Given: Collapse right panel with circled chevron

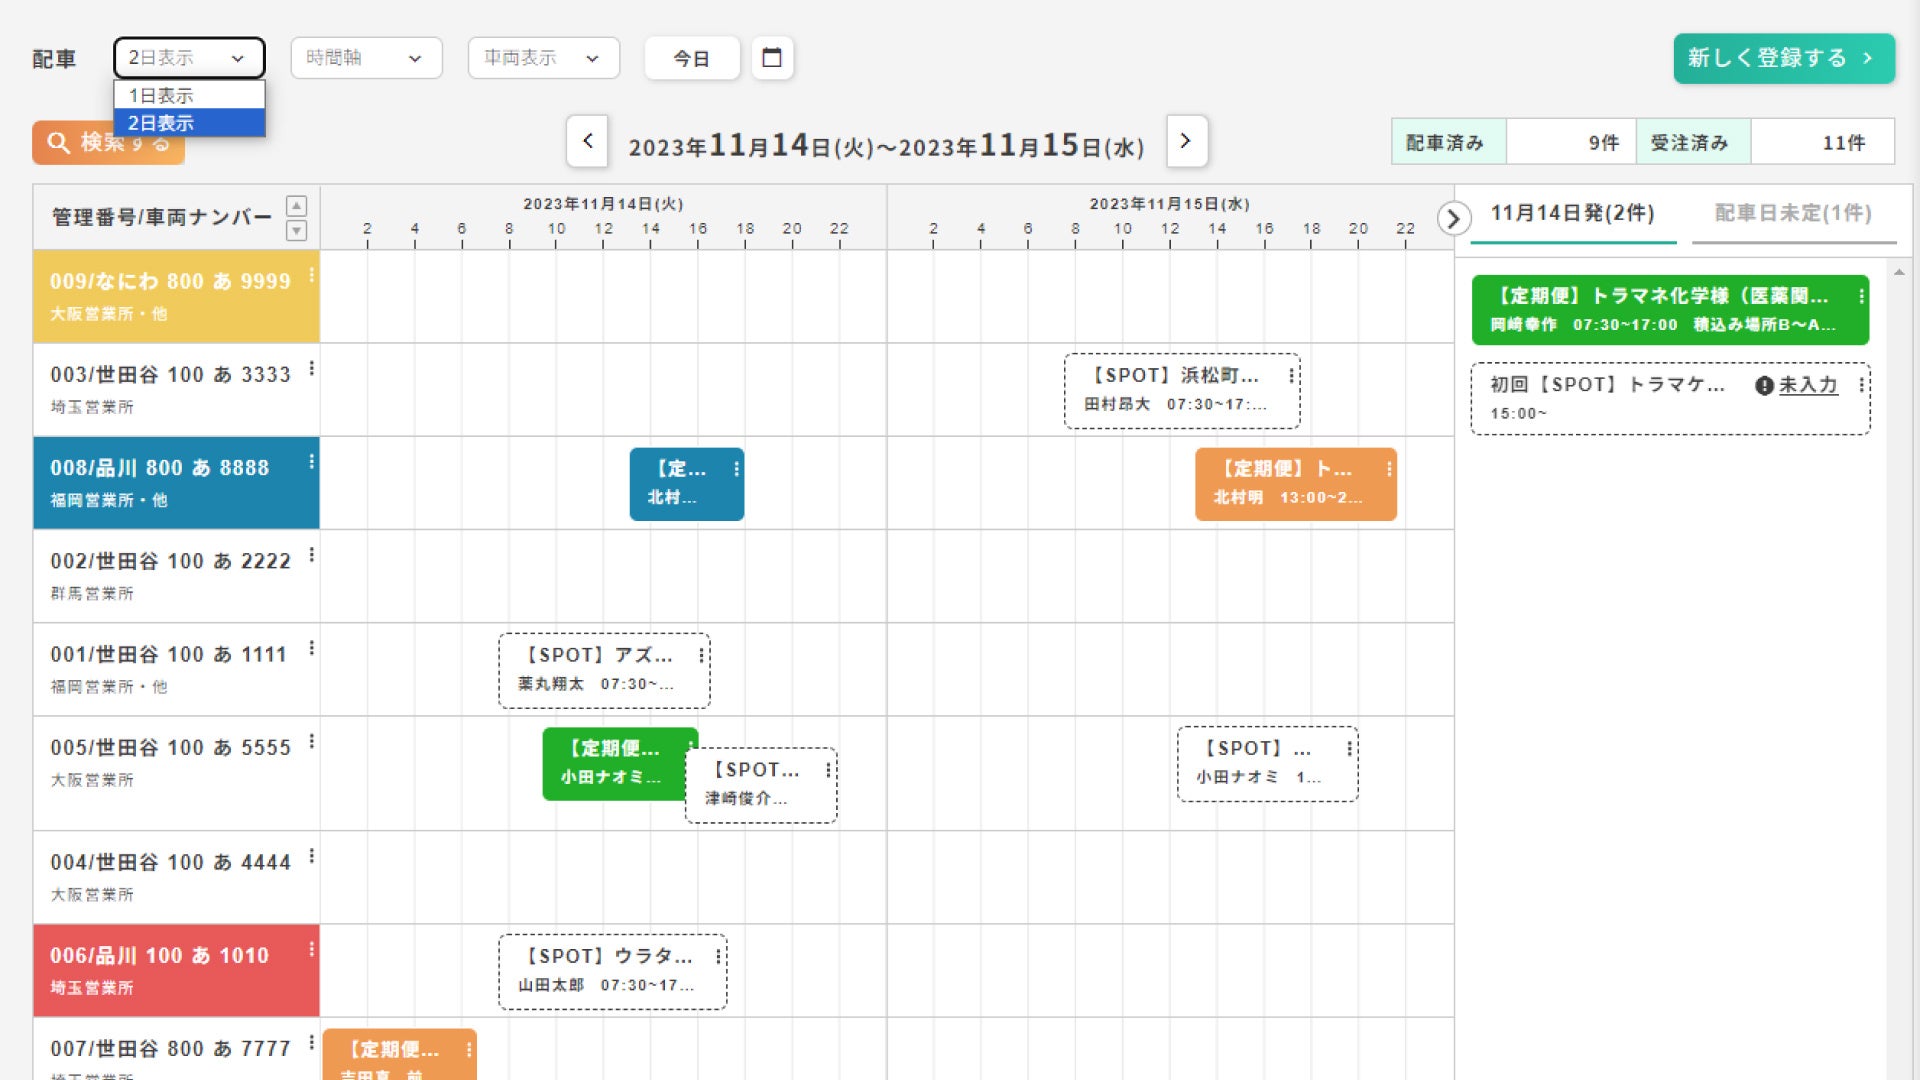Looking at the screenshot, I should (x=1453, y=217).
